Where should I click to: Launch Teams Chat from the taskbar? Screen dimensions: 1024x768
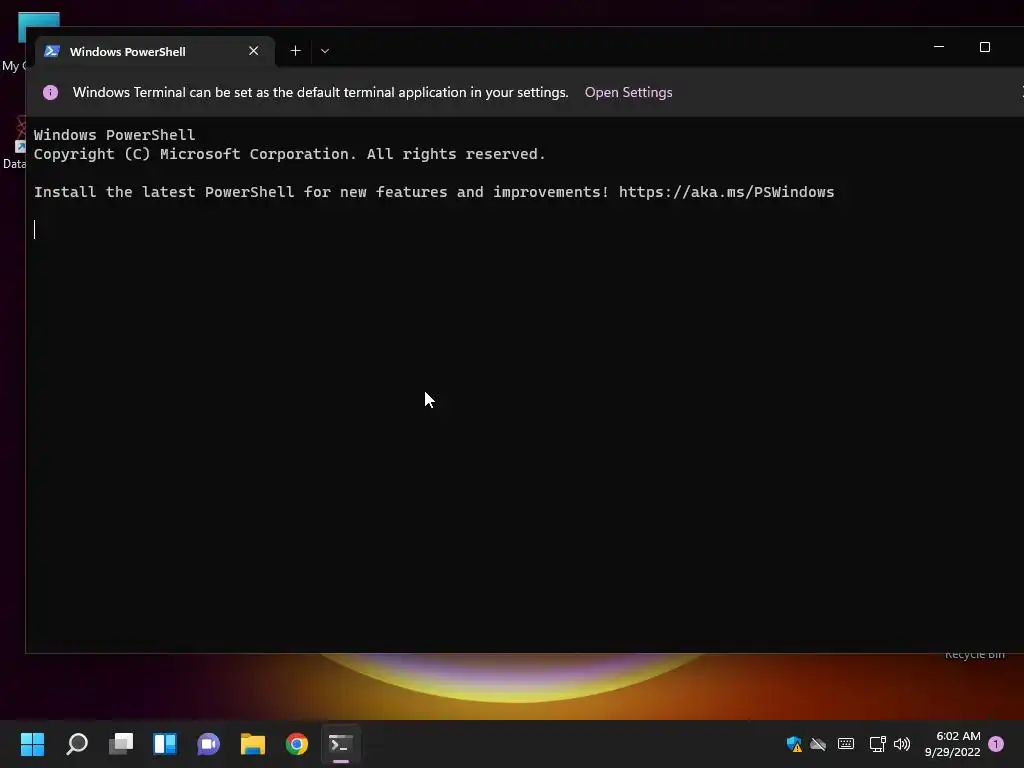(x=209, y=744)
